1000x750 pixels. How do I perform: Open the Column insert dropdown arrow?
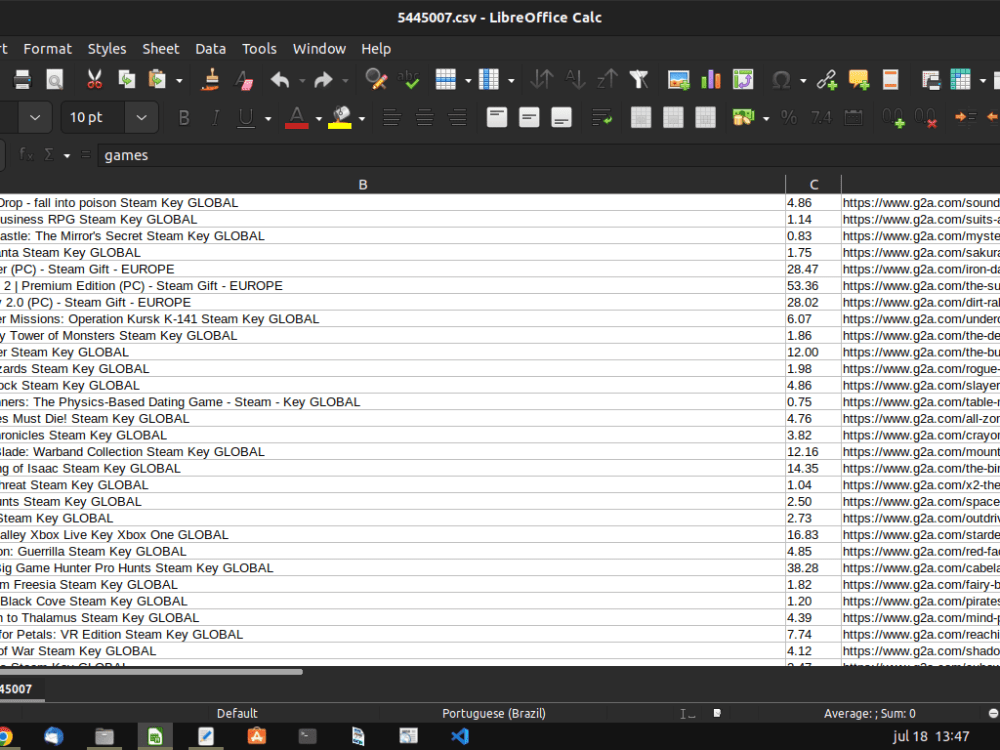(511, 80)
